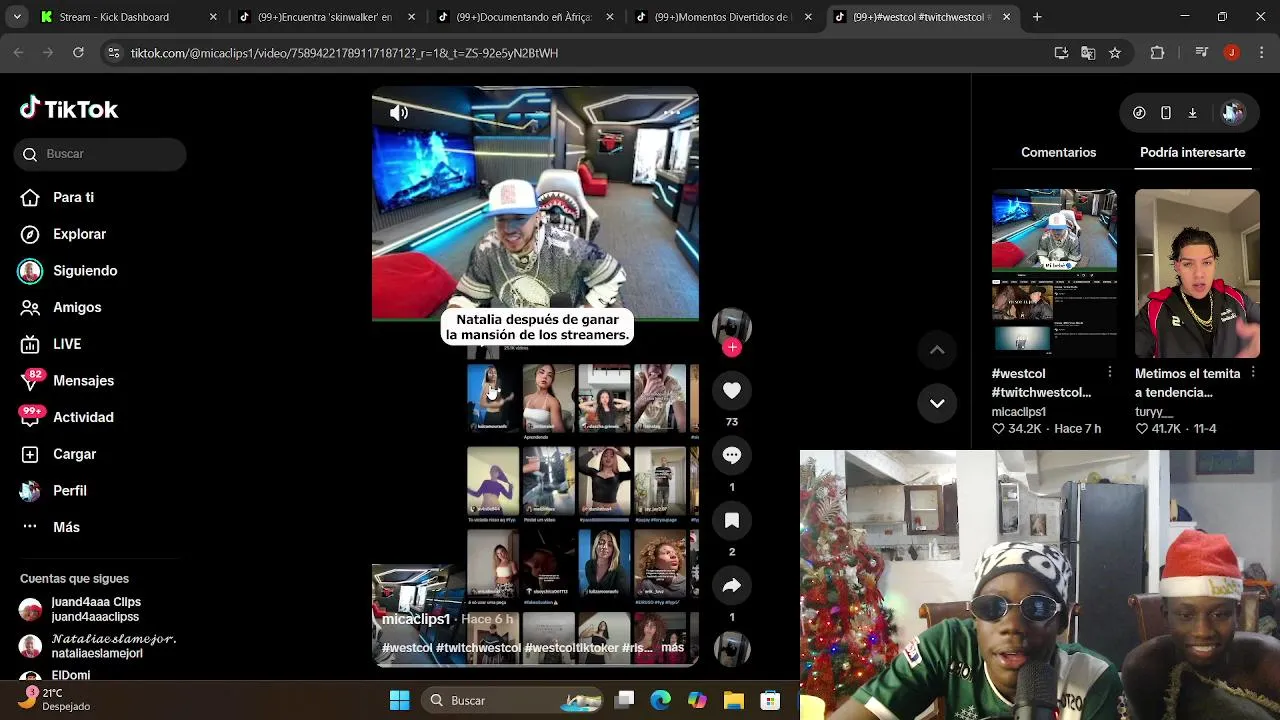This screenshot has height=720, width=1280.
Task: Open the Chrome three-dot menu
Action: 1261,53
